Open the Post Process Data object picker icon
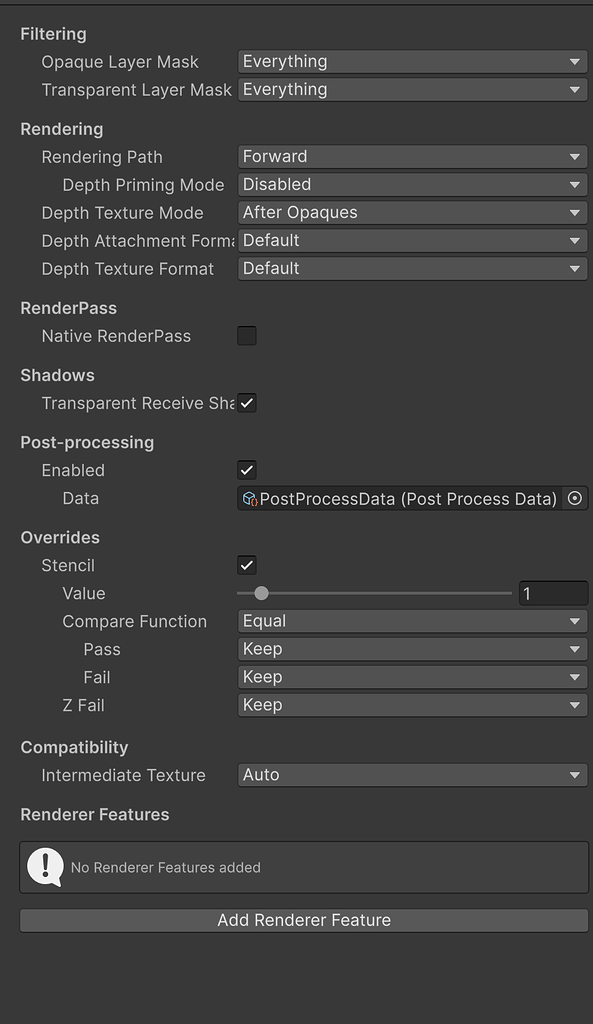593x1024 pixels. click(x=575, y=498)
